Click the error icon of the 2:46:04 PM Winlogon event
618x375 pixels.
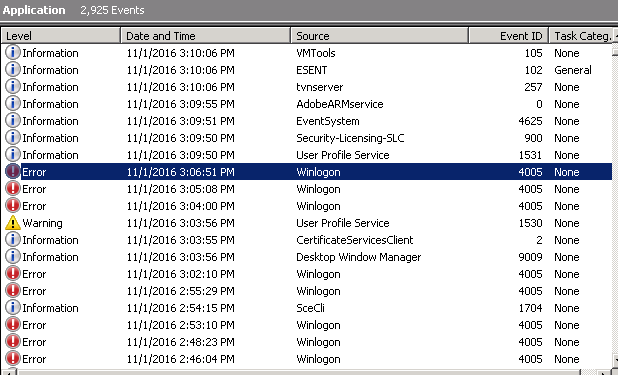(13, 358)
